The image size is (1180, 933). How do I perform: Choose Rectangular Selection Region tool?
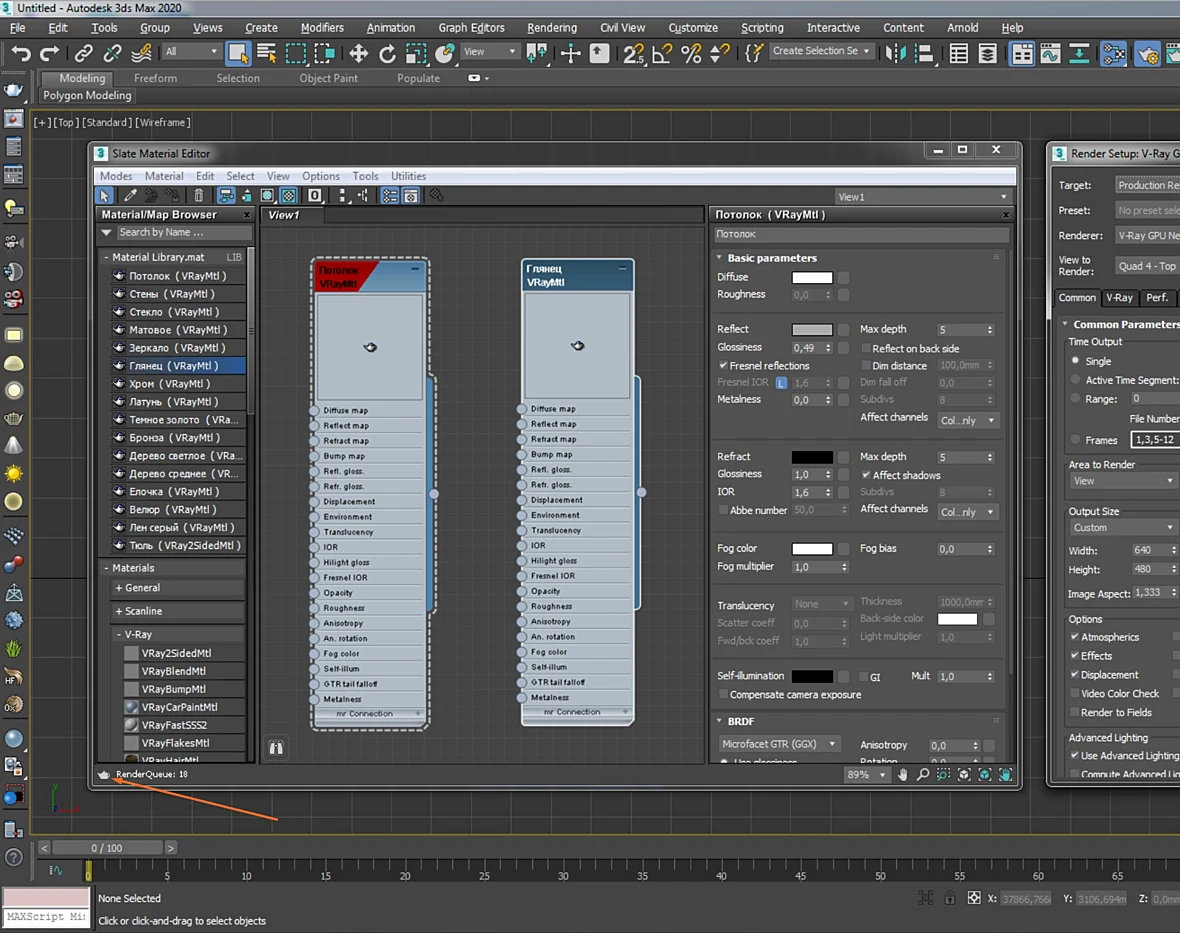[x=297, y=53]
